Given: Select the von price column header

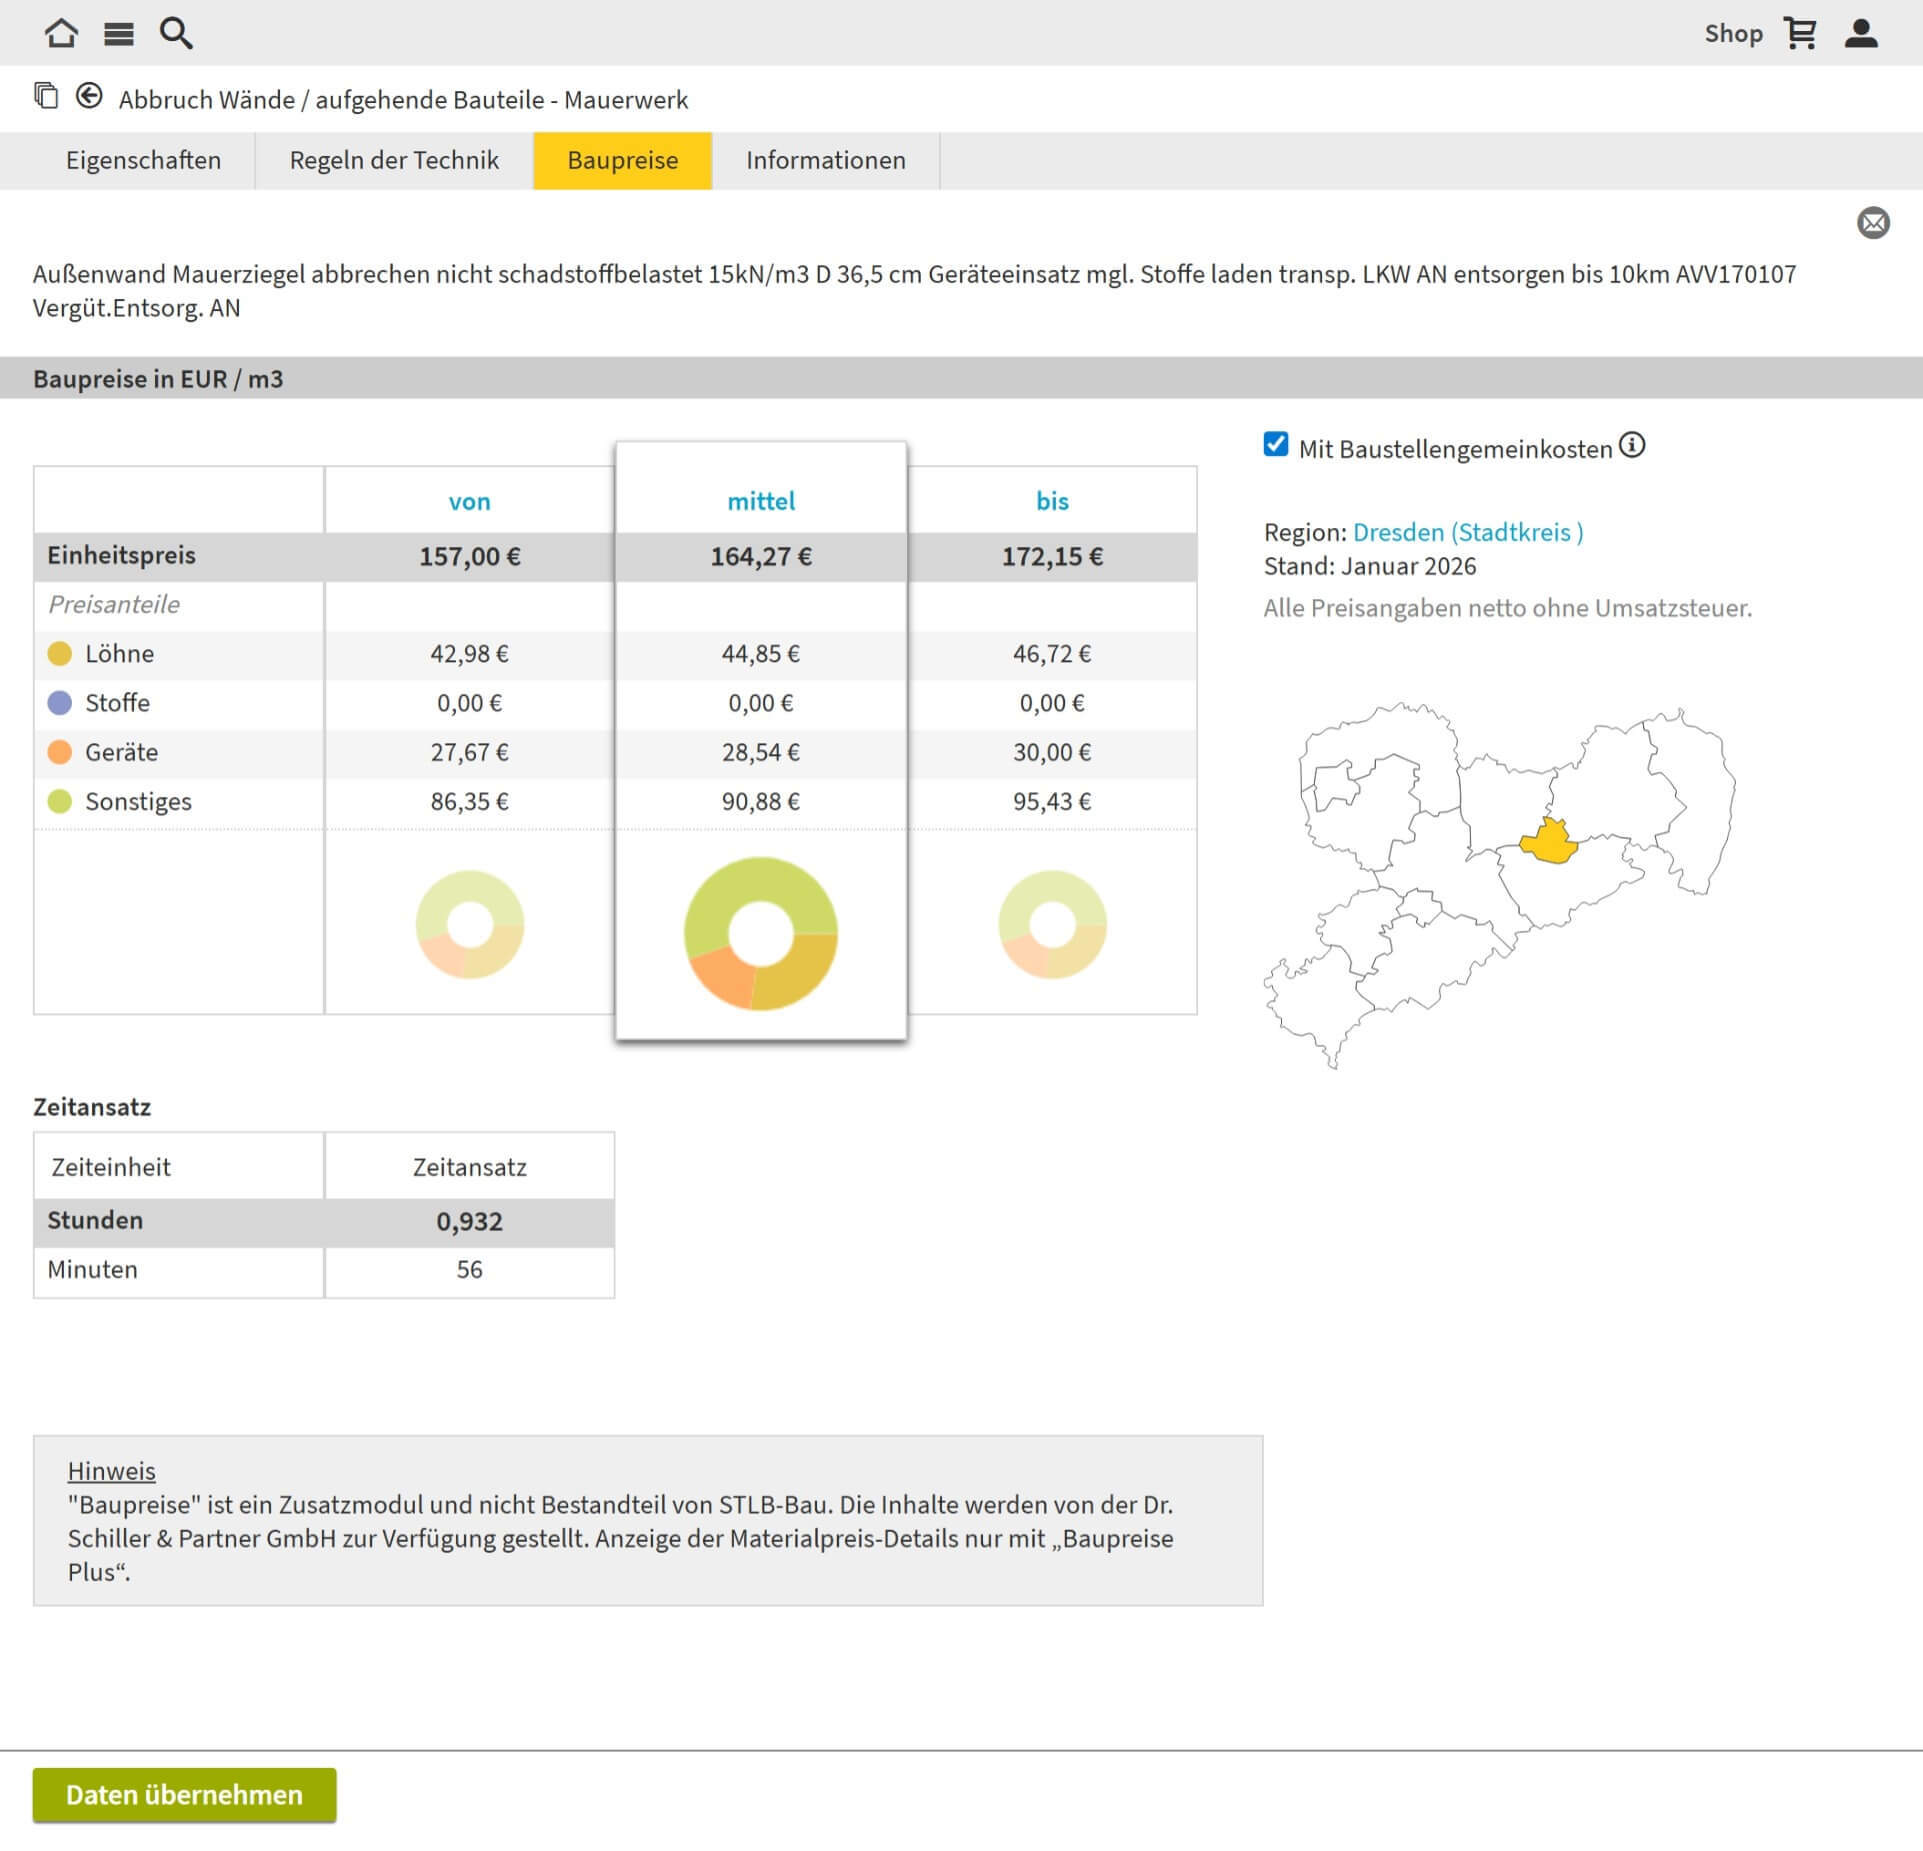Looking at the screenshot, I should tap(469, 501).
